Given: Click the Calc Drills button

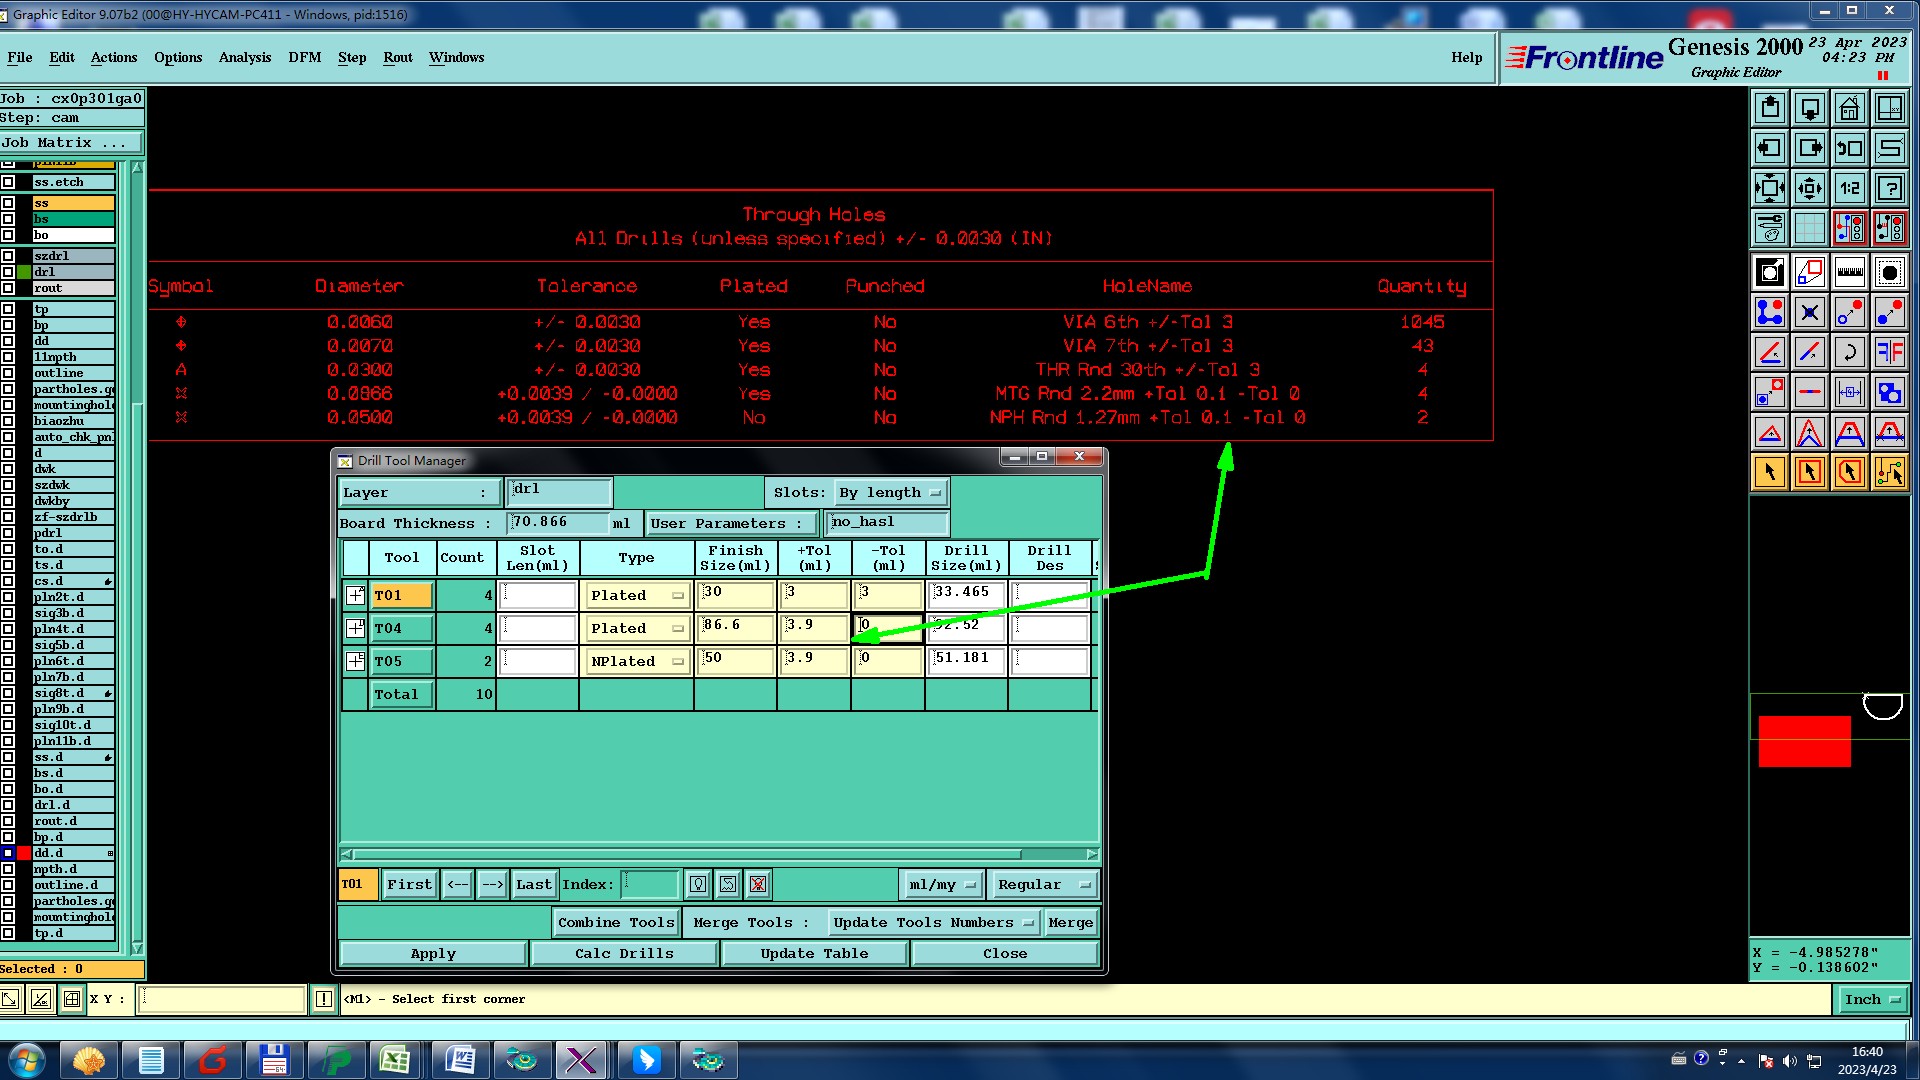Looking at the screenshot, I should (x=624, y=954).
